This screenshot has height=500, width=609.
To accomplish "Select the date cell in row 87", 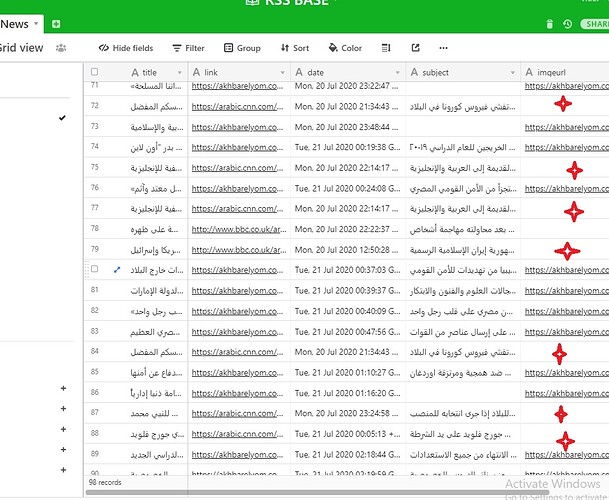I will pos(348,413).
